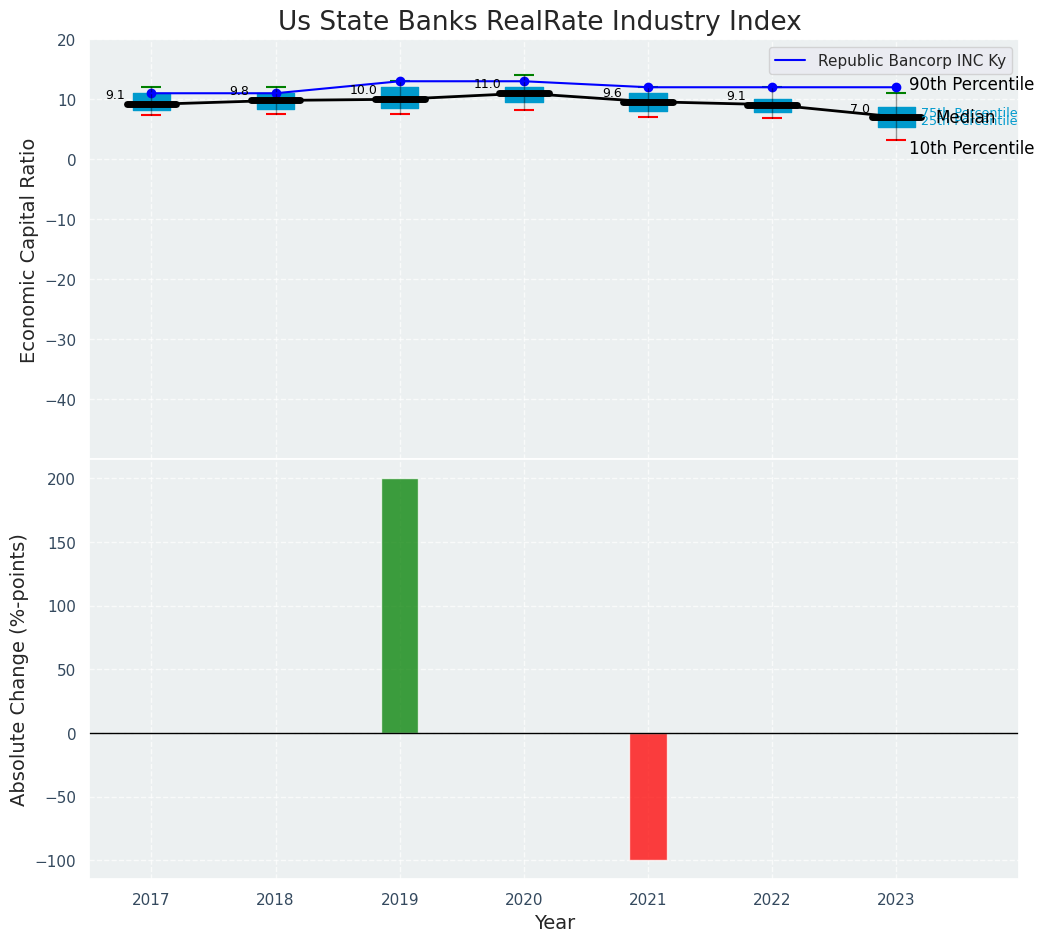Click the 200 y-axis tick label

click(63, 479)
